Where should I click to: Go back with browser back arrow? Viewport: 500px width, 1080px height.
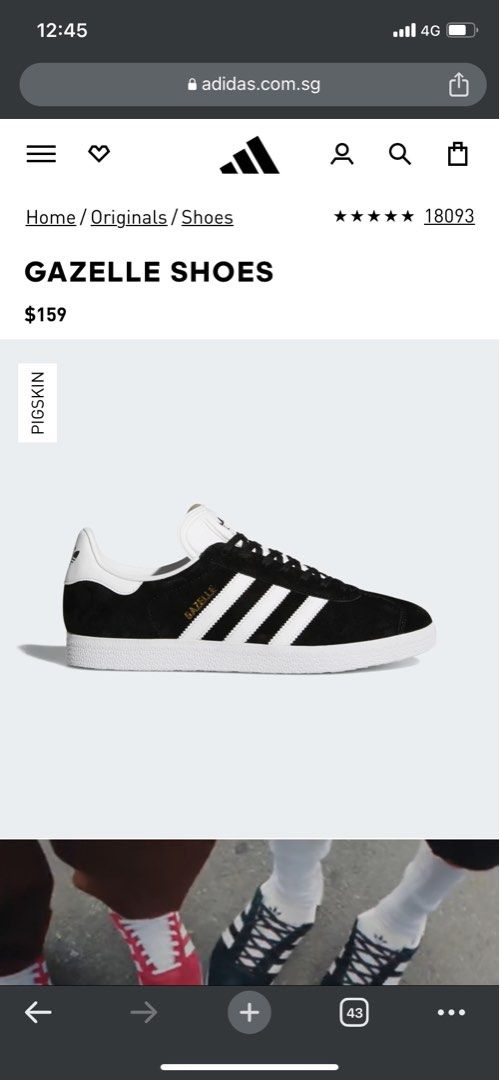(x=38, y=1012)
